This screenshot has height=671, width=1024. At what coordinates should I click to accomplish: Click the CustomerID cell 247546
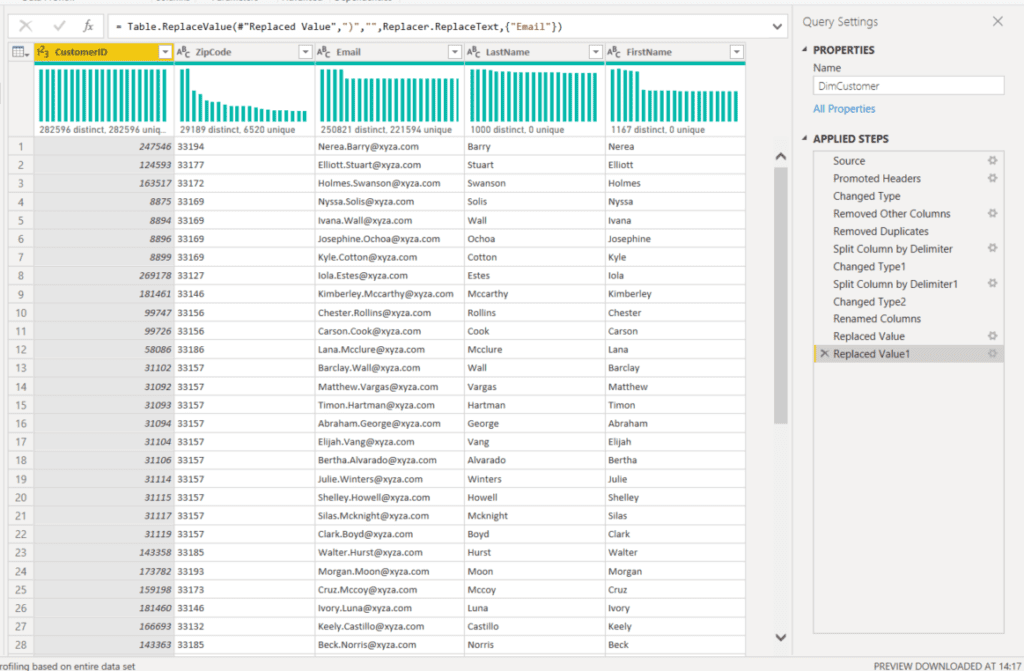104,146
